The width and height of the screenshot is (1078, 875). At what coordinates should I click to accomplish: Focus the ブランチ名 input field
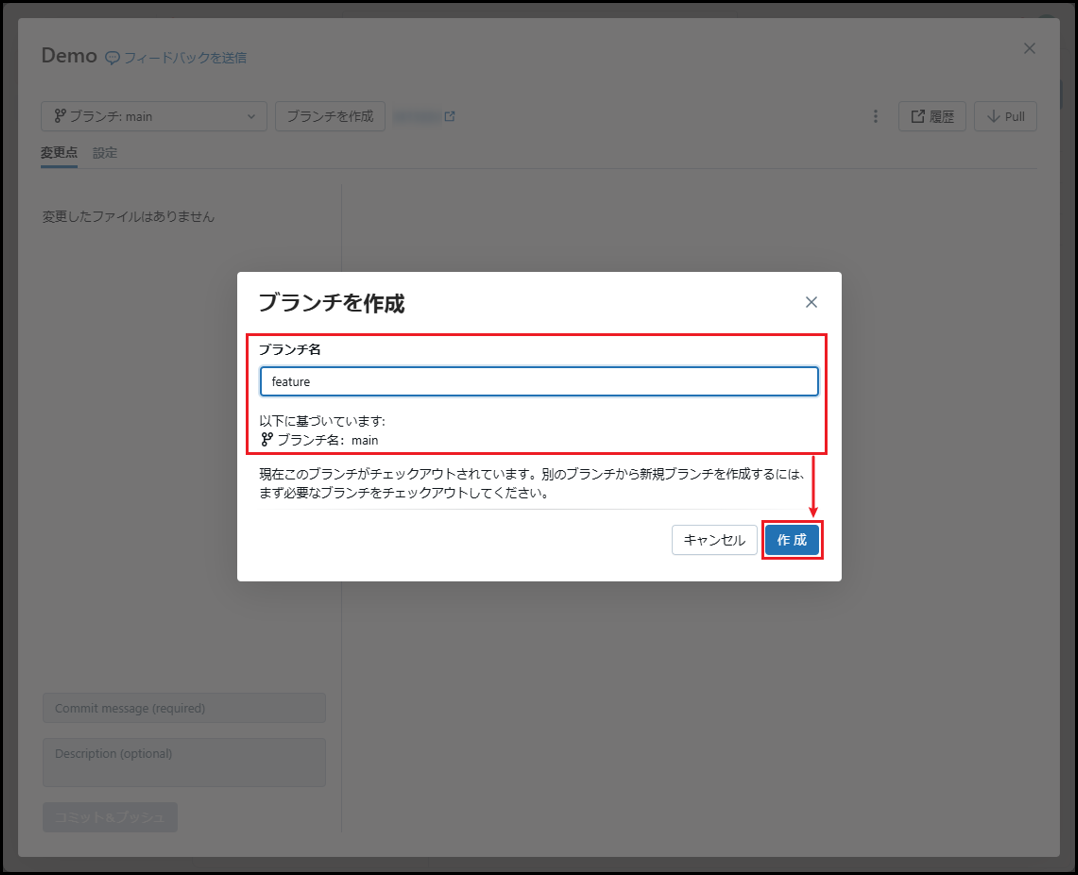pos(539,381)
